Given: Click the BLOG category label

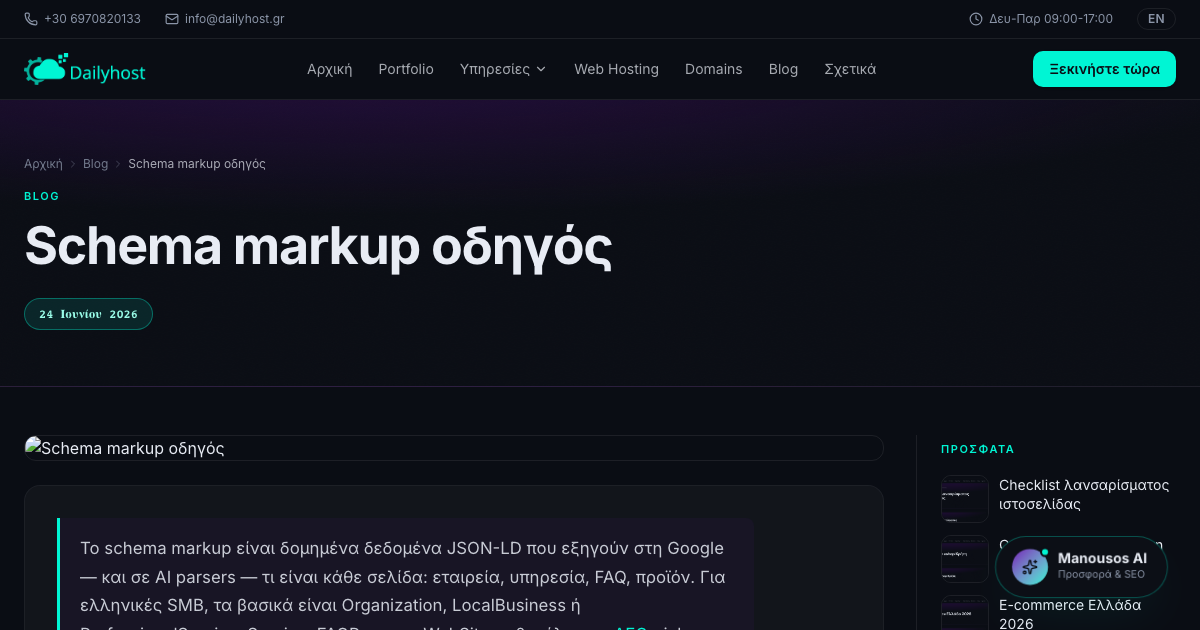Looking at the screenshot, I should click(42, 196).
